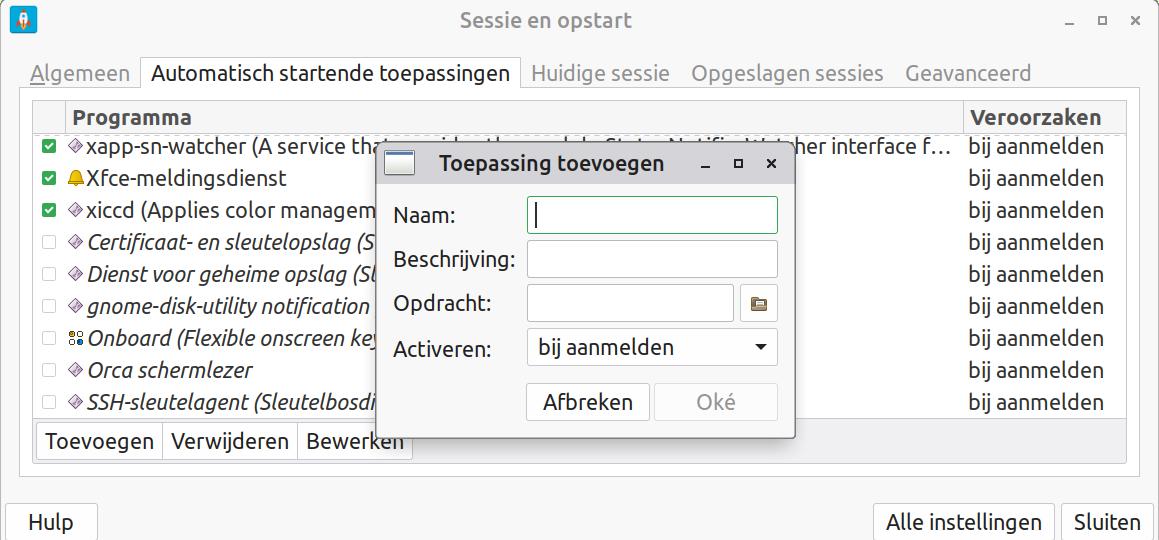This screenshot has width=1159, height=540.
Task: Switch to the Huidige sessie tab
Action: tap(600, 74)
